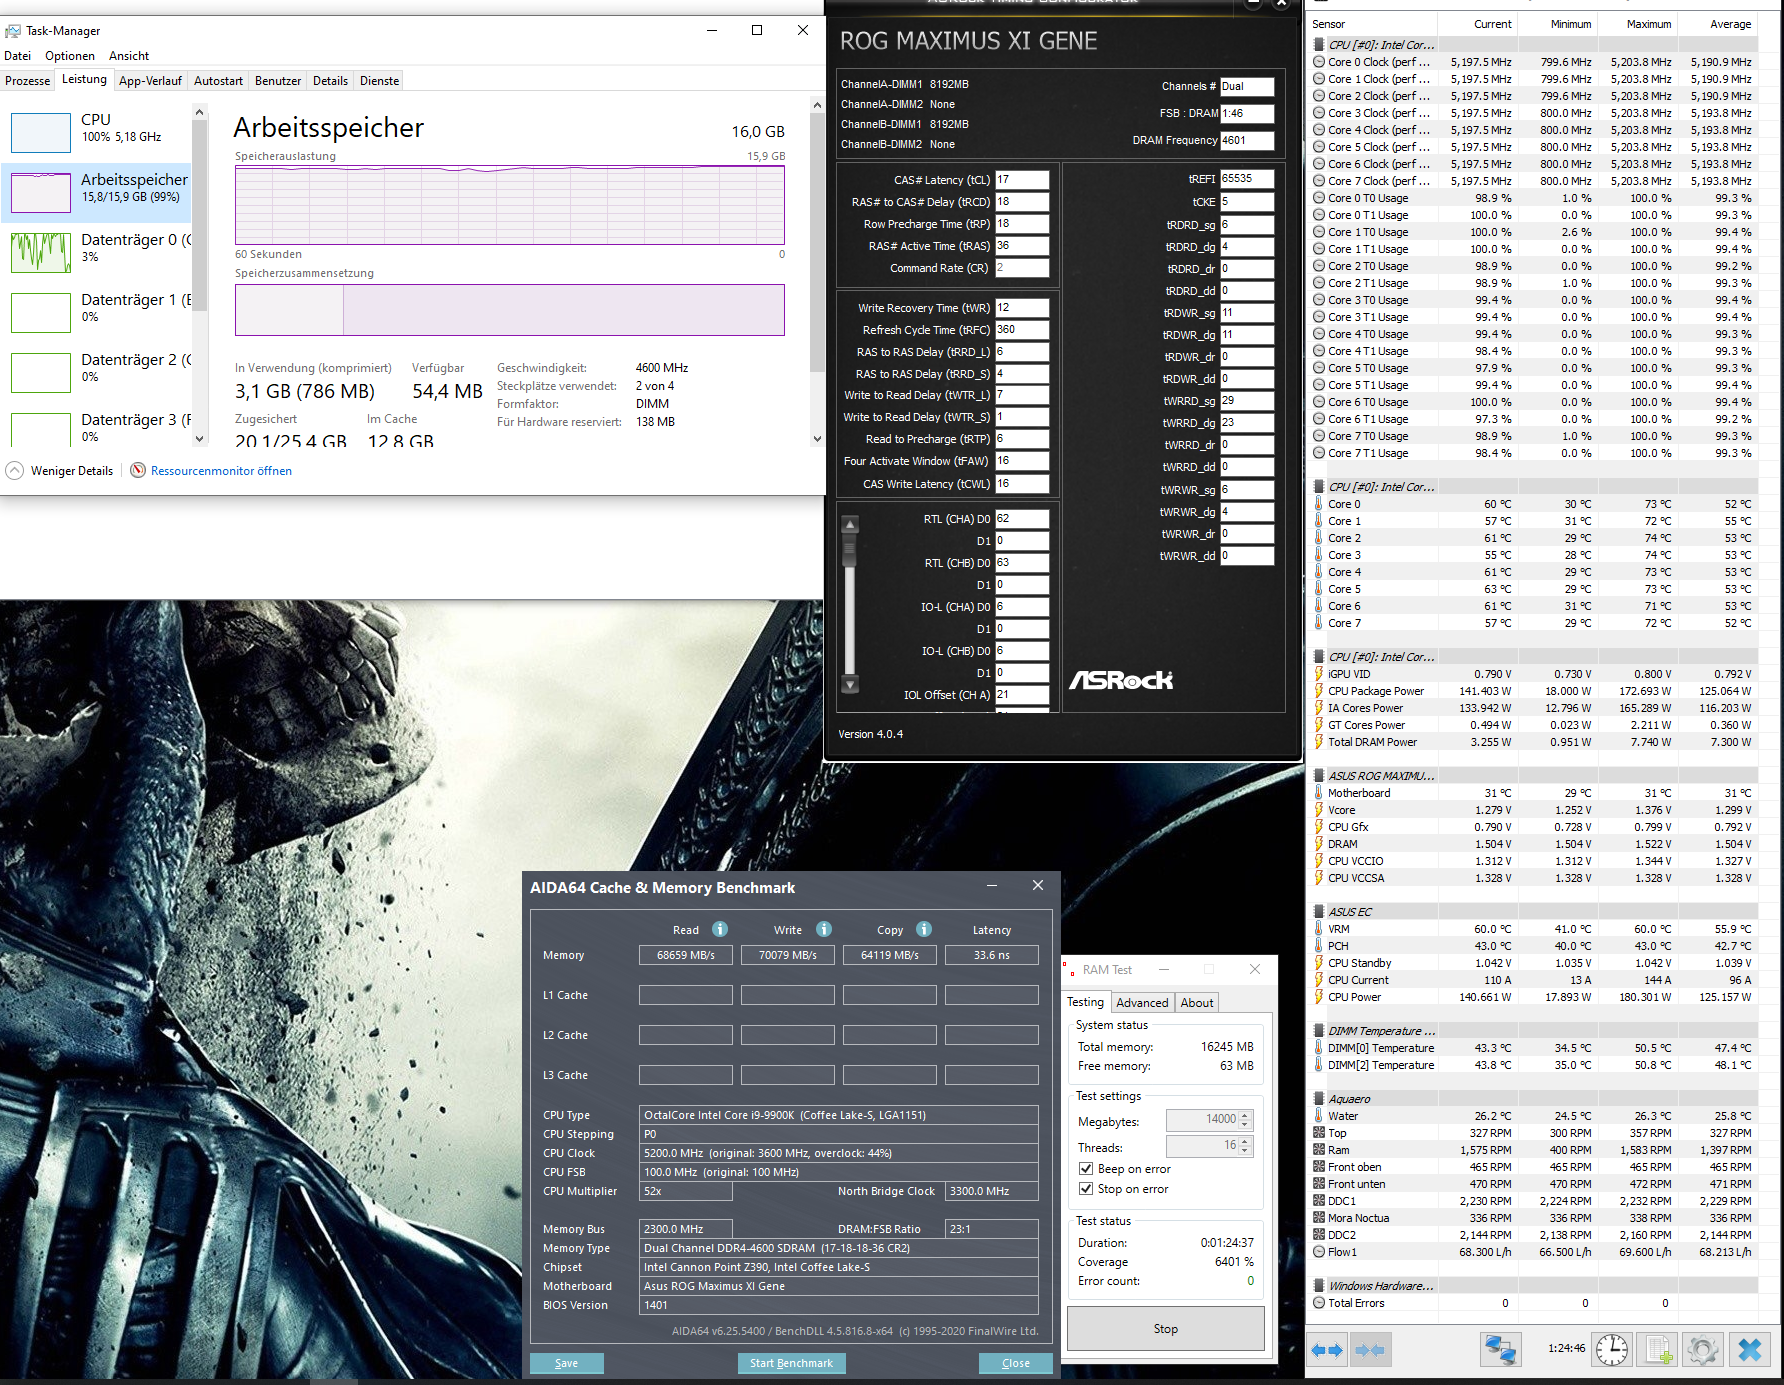Viewport: 1784px width, 1385px height.
Task: Click the blue X close icon in HWiNFO
Action: [x=1750, y=1349]
